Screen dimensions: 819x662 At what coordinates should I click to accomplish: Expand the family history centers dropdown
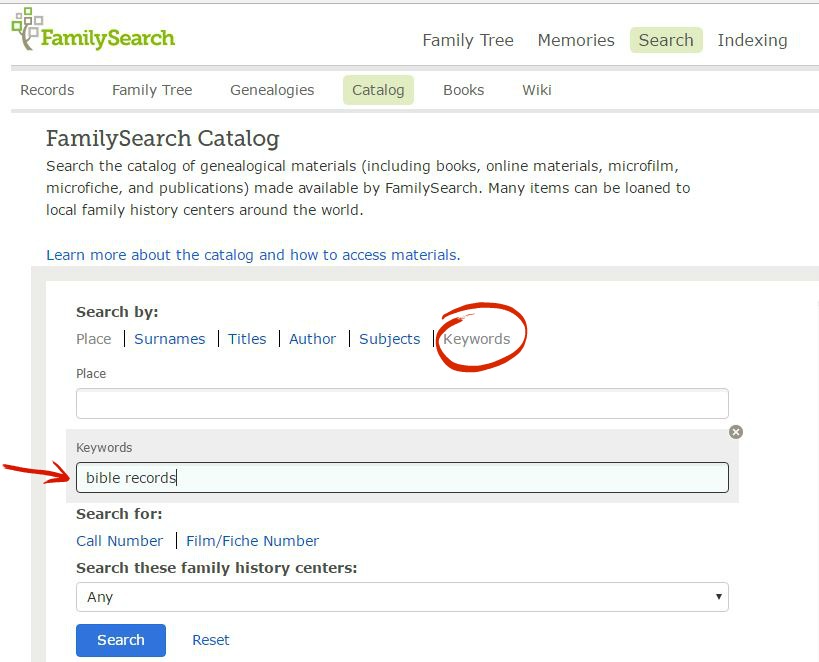[402, 597]
